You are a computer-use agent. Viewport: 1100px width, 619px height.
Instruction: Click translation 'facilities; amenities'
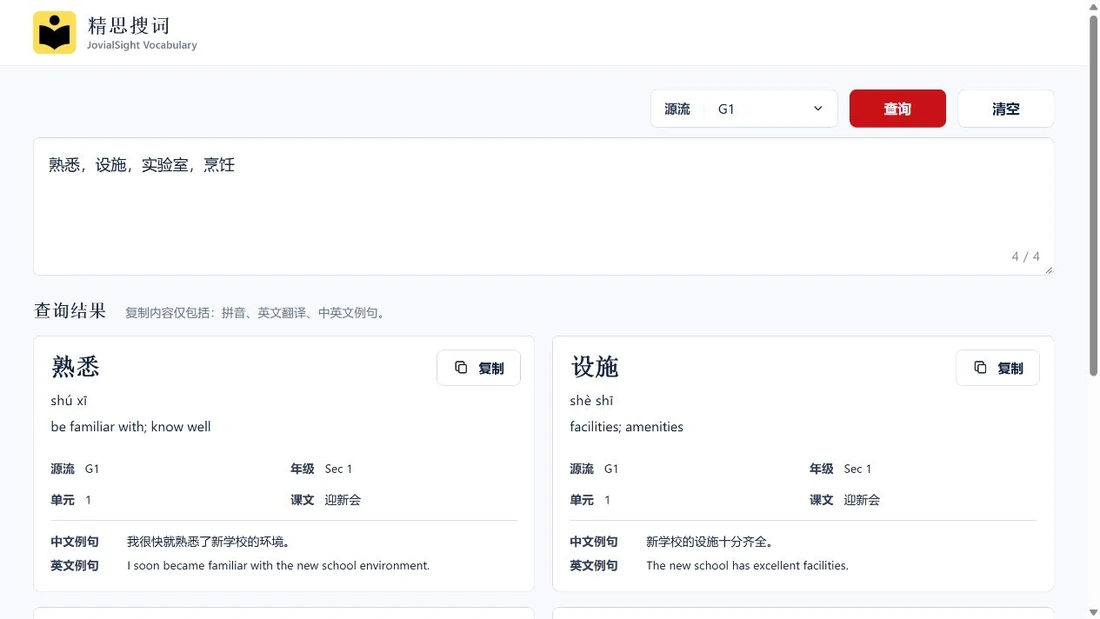626,427
